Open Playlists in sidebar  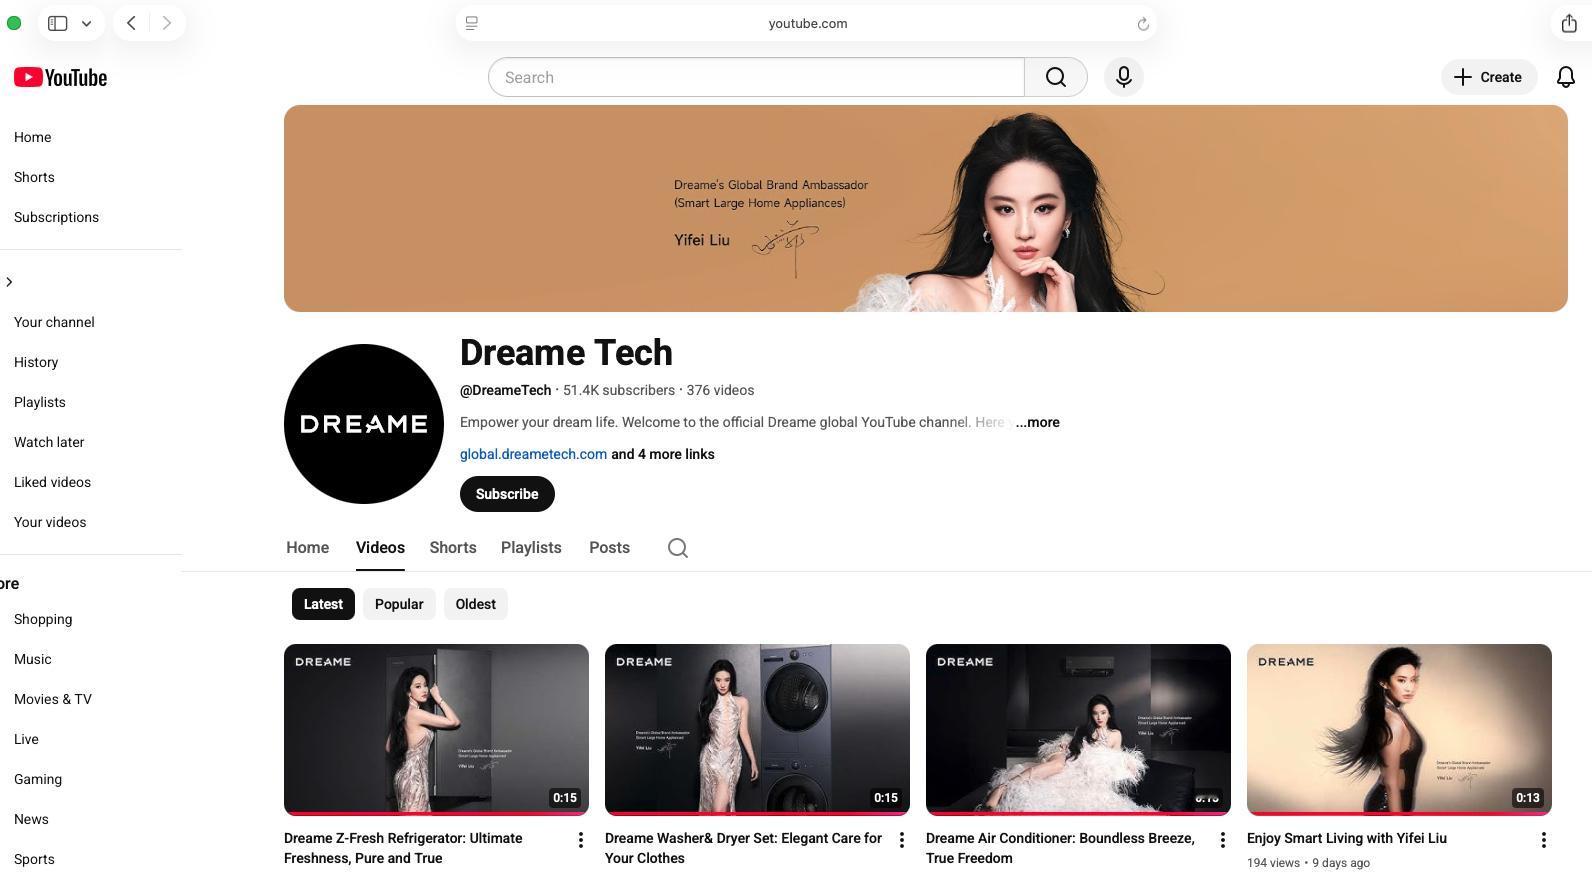[x=40, y=402]
